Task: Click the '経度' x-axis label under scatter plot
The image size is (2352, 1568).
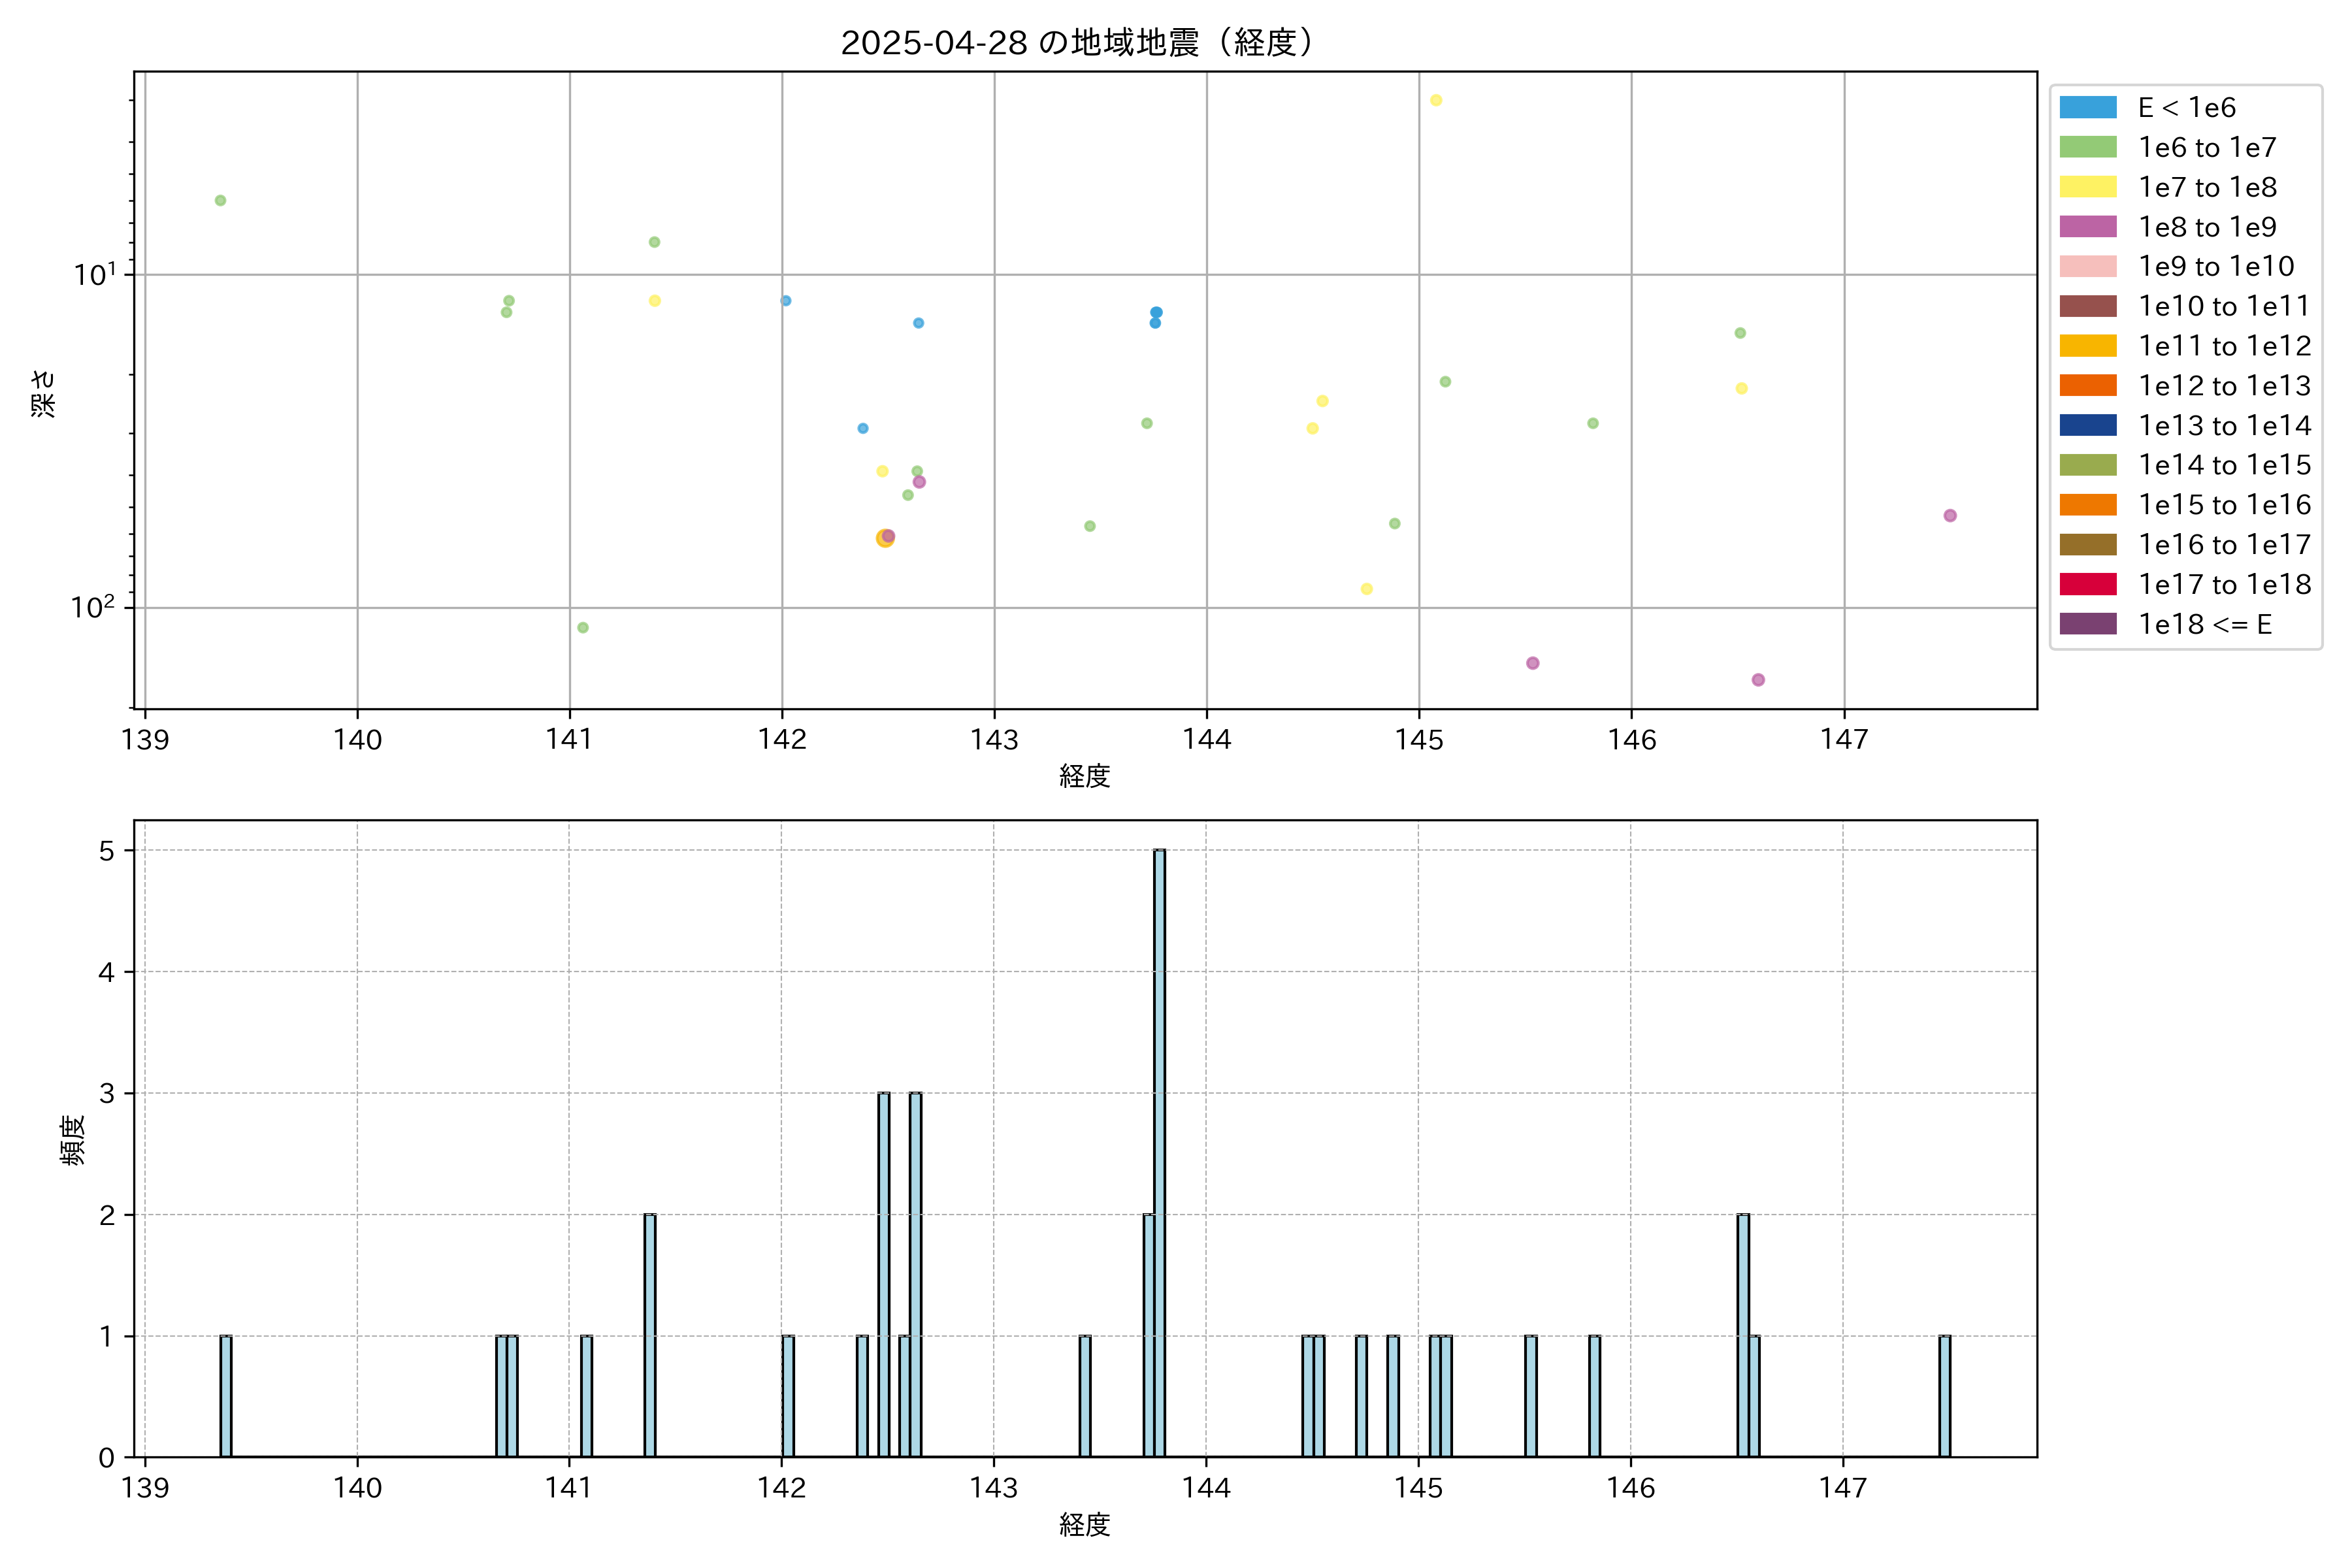Action: pos(1085,776)
